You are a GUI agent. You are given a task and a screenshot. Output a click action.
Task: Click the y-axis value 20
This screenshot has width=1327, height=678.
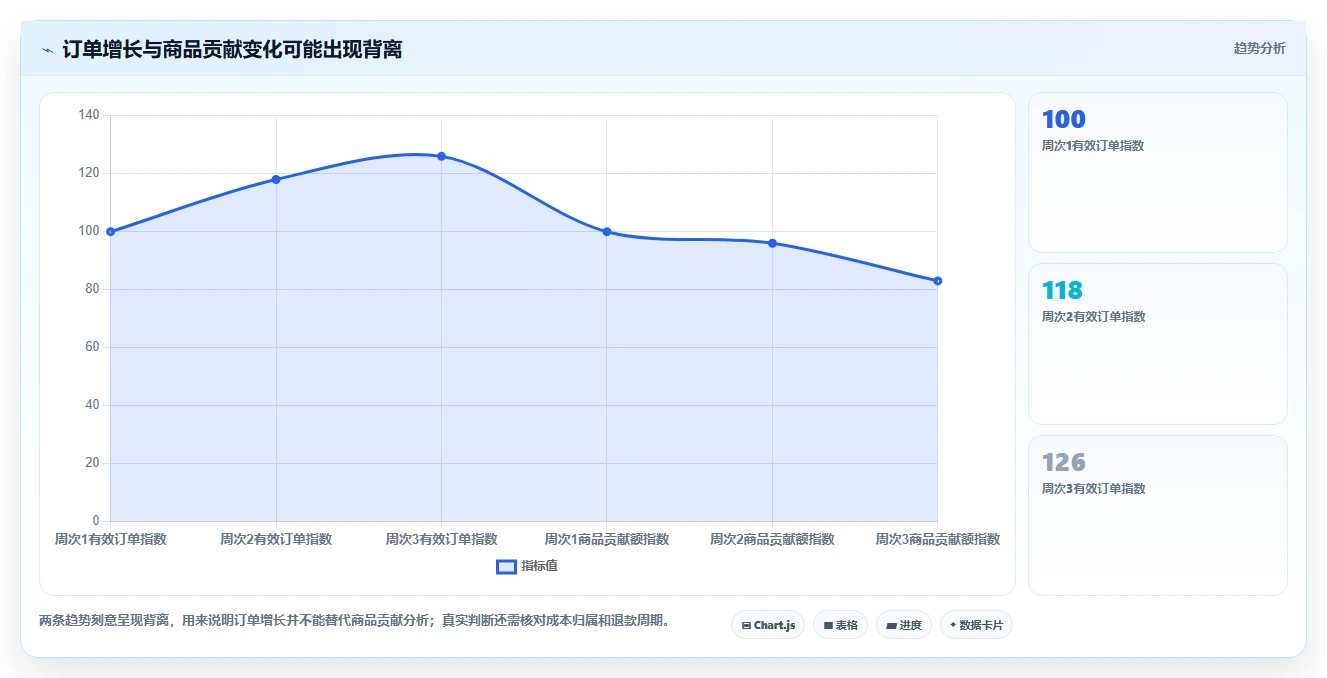pyautogui.click(x=92, y=463)
